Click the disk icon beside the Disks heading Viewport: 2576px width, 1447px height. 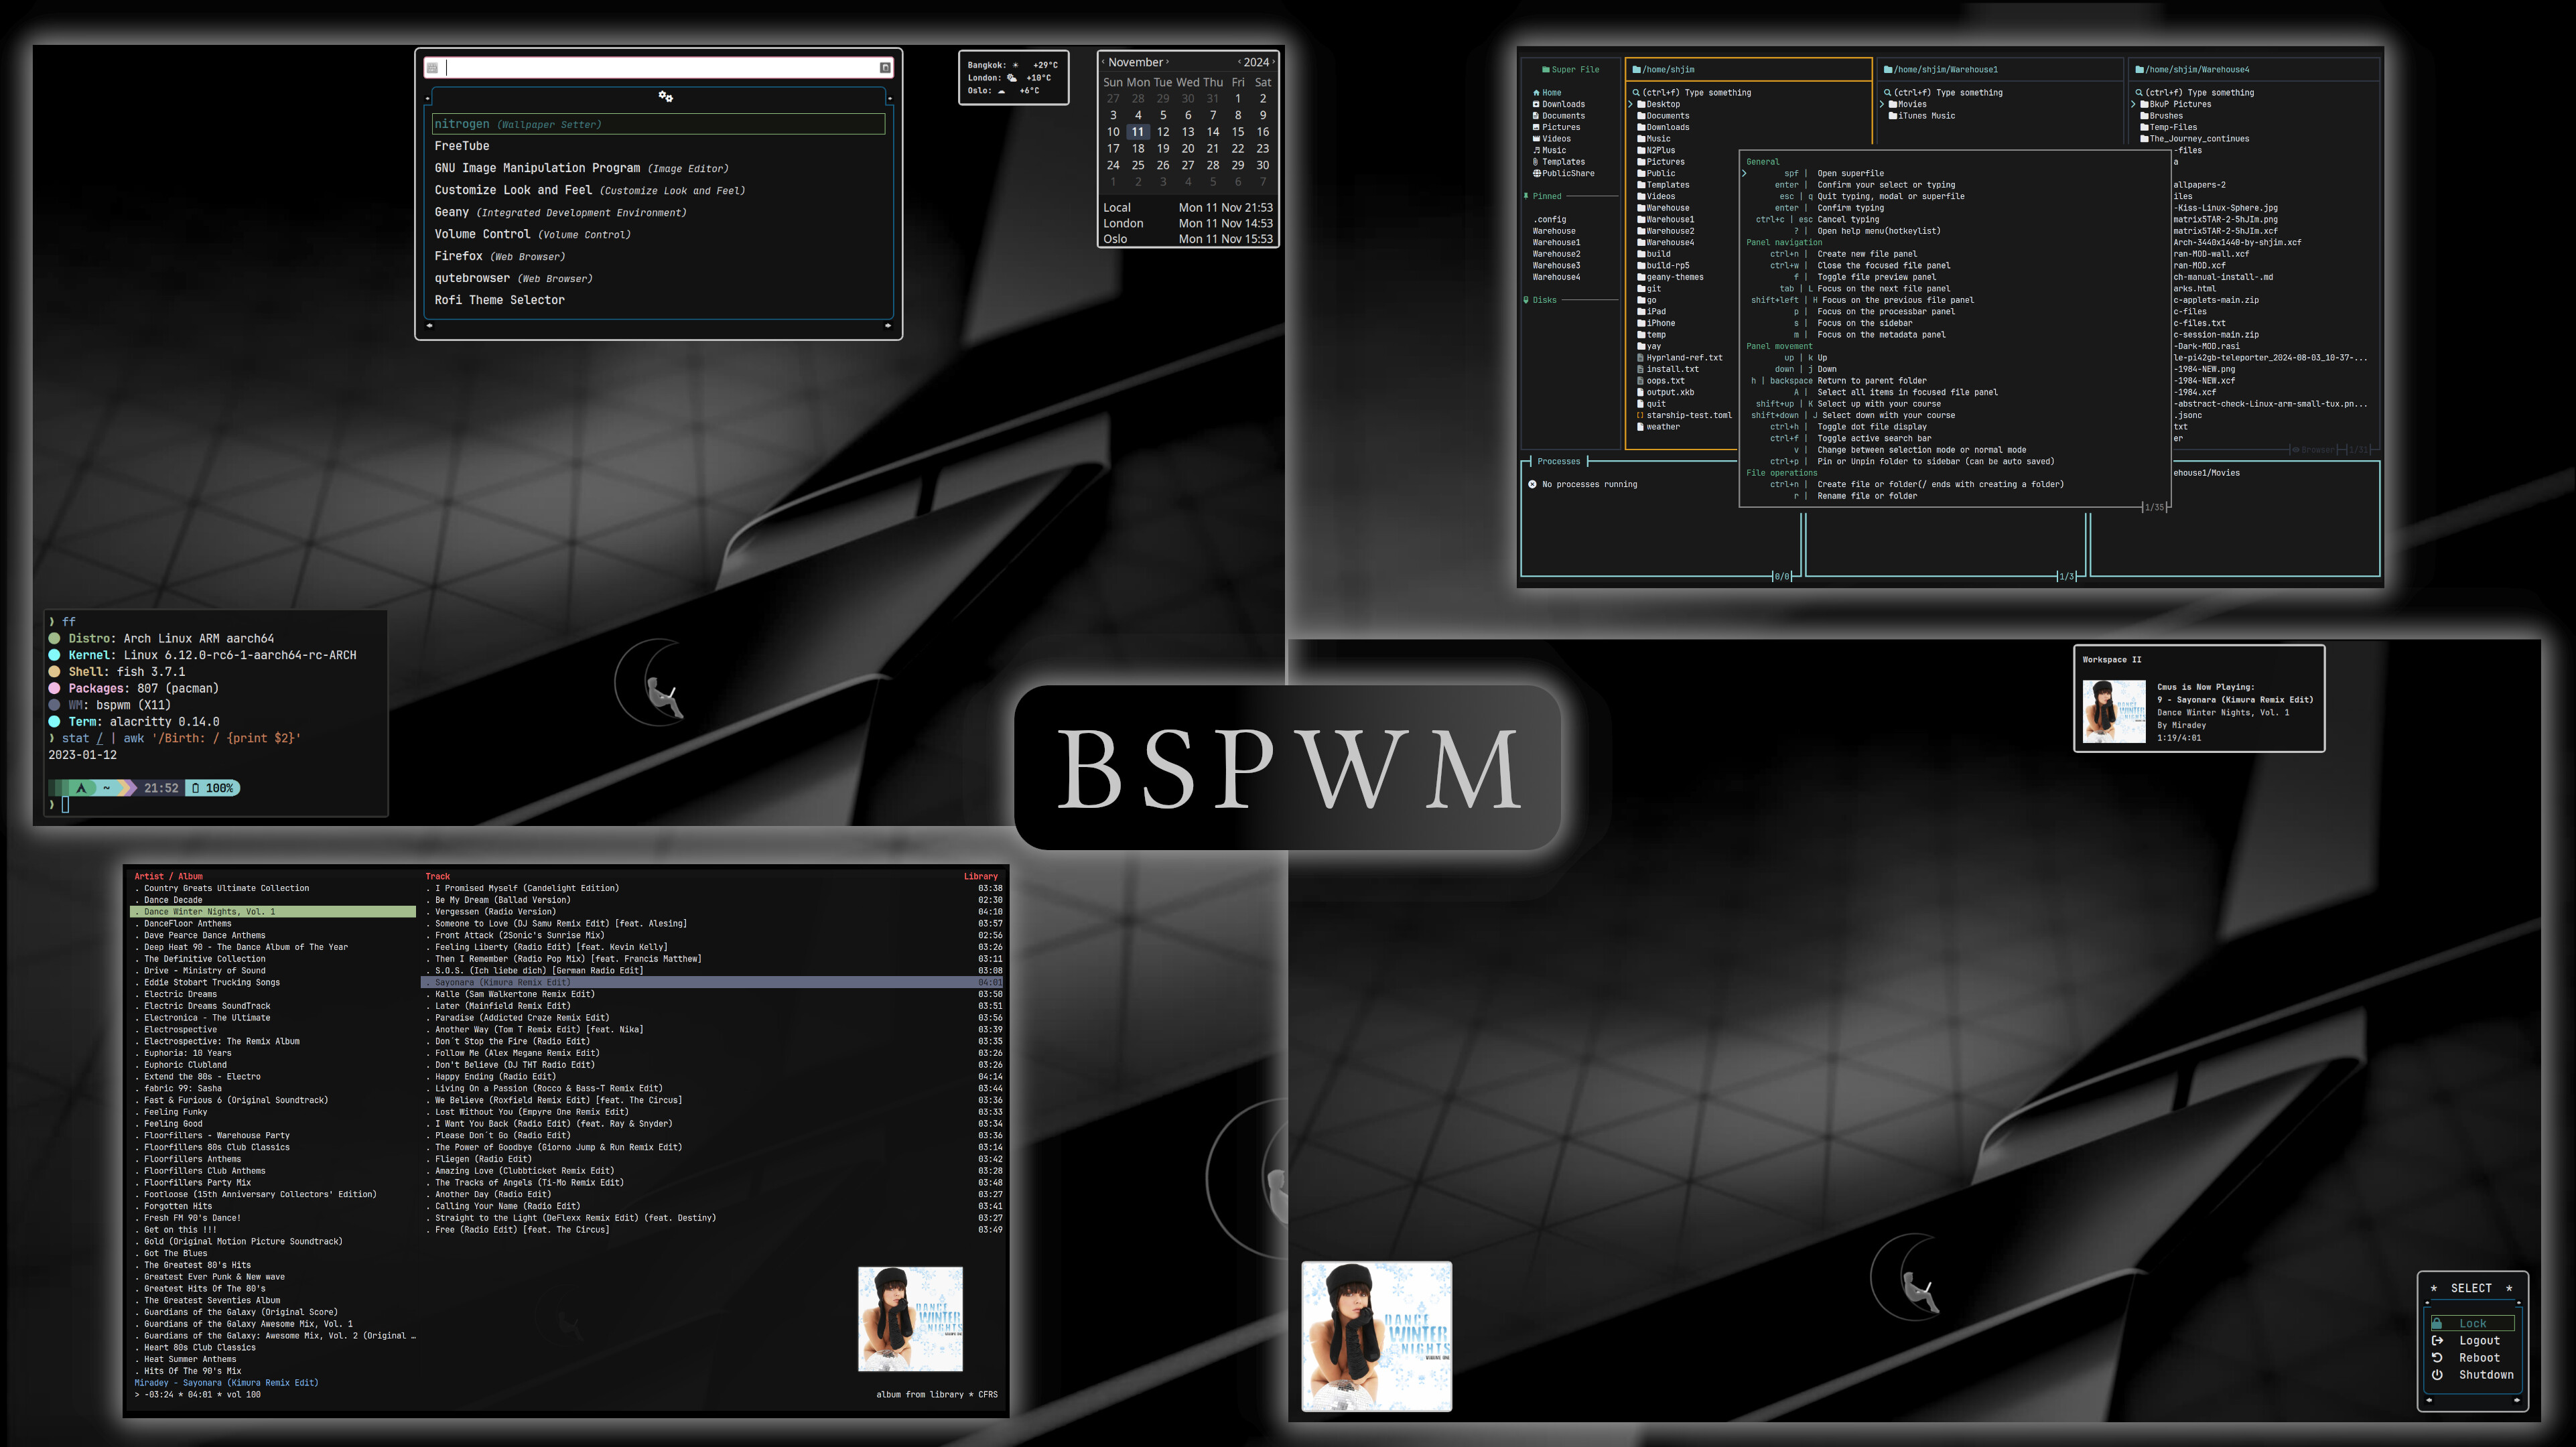point(1526,300)
